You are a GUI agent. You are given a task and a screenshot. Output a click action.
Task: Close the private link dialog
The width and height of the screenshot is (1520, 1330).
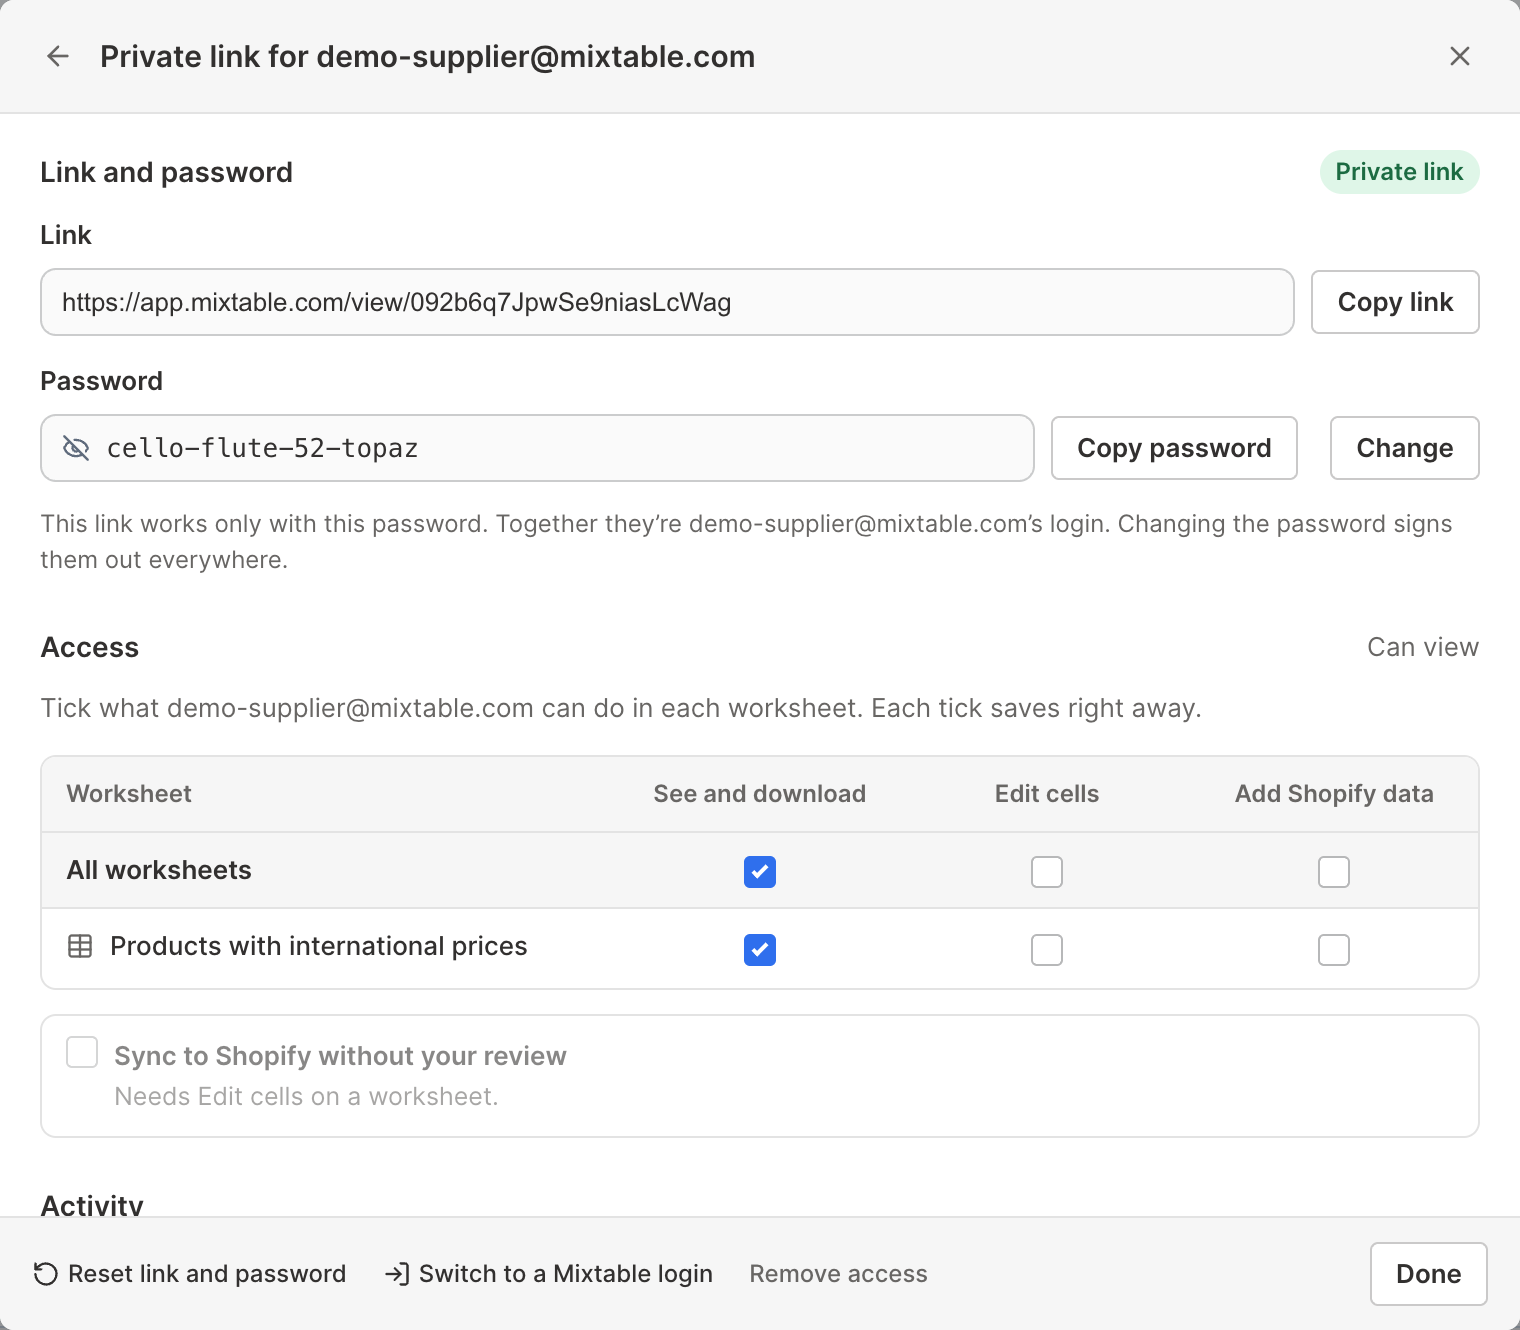tap(1460, 56)
